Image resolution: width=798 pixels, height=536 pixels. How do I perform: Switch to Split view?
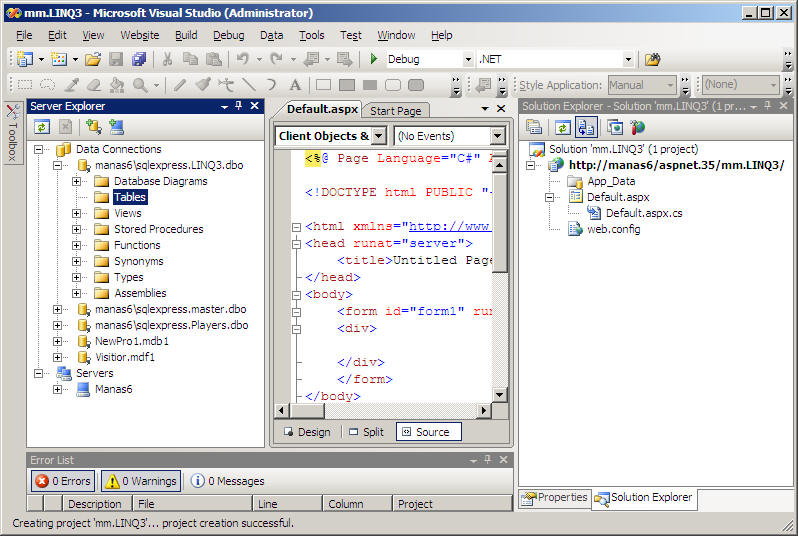(x=366, y=432)
